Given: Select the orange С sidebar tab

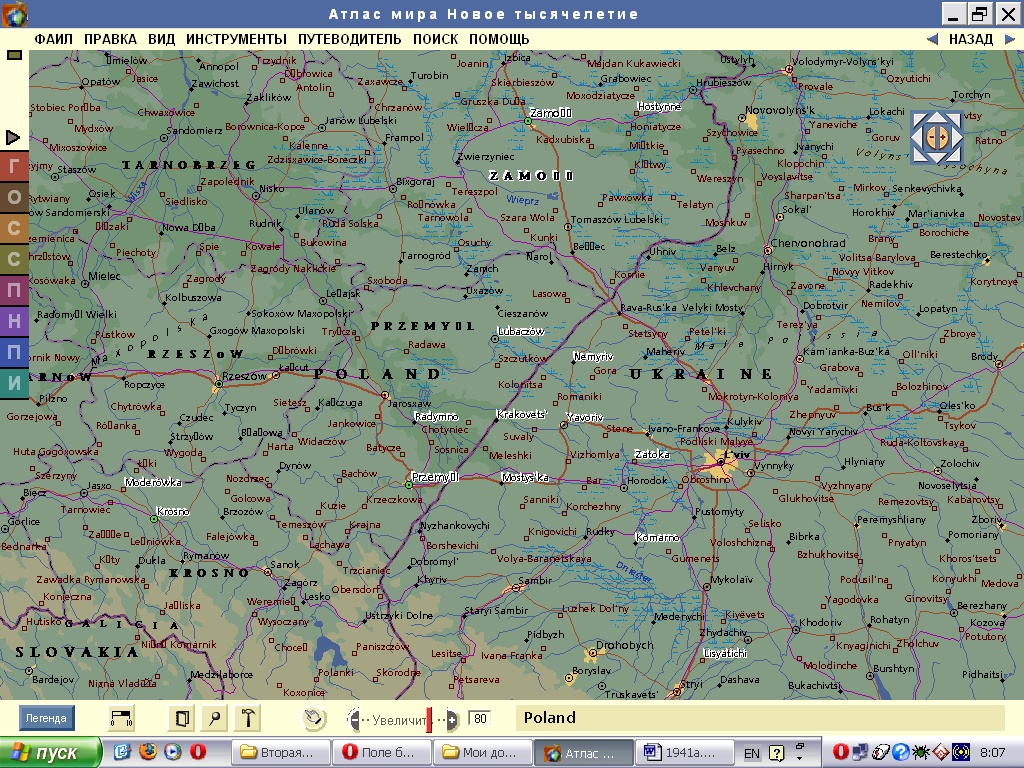Looking at the screenshot, I should pyautogui.click(x=14, y=228).
